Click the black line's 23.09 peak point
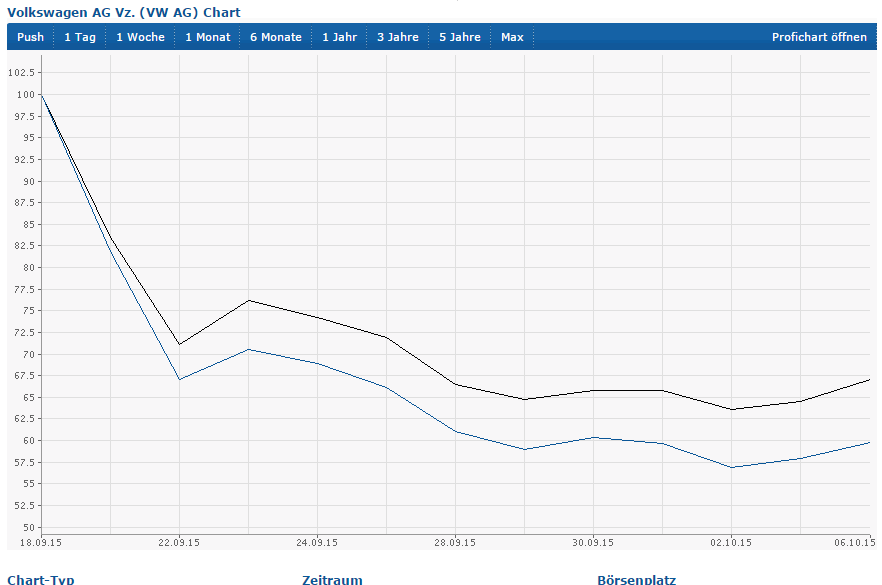 249,300
